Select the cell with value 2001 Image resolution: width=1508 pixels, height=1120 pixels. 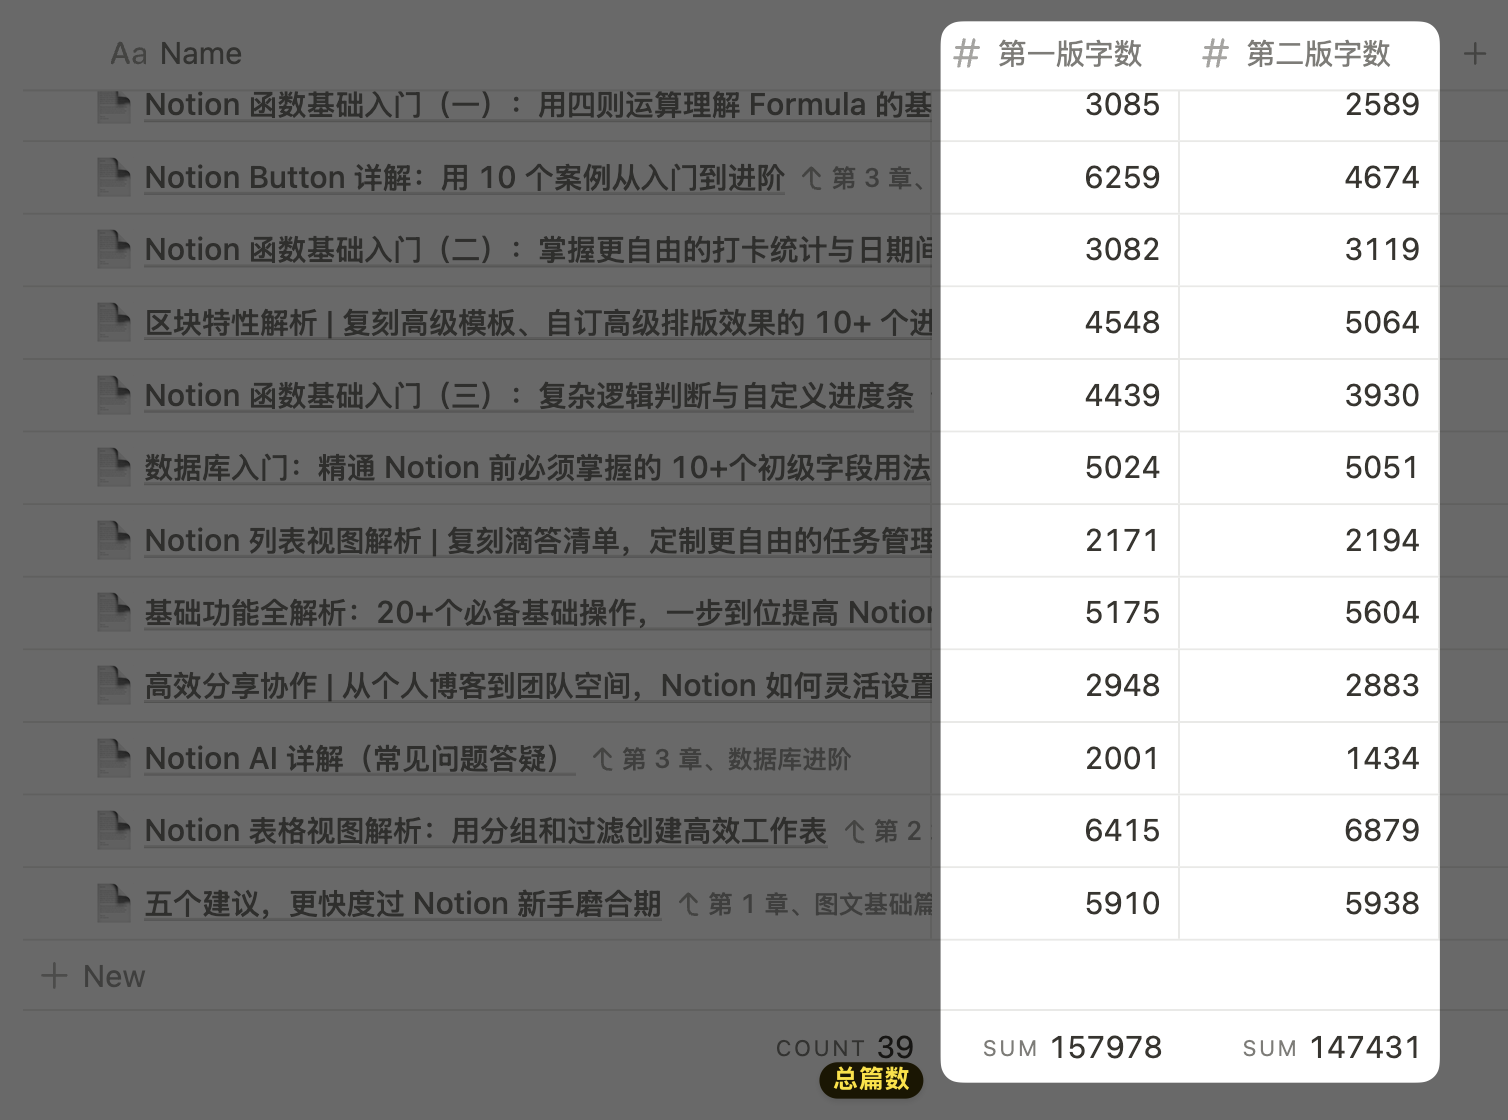tap(1060, 759)
